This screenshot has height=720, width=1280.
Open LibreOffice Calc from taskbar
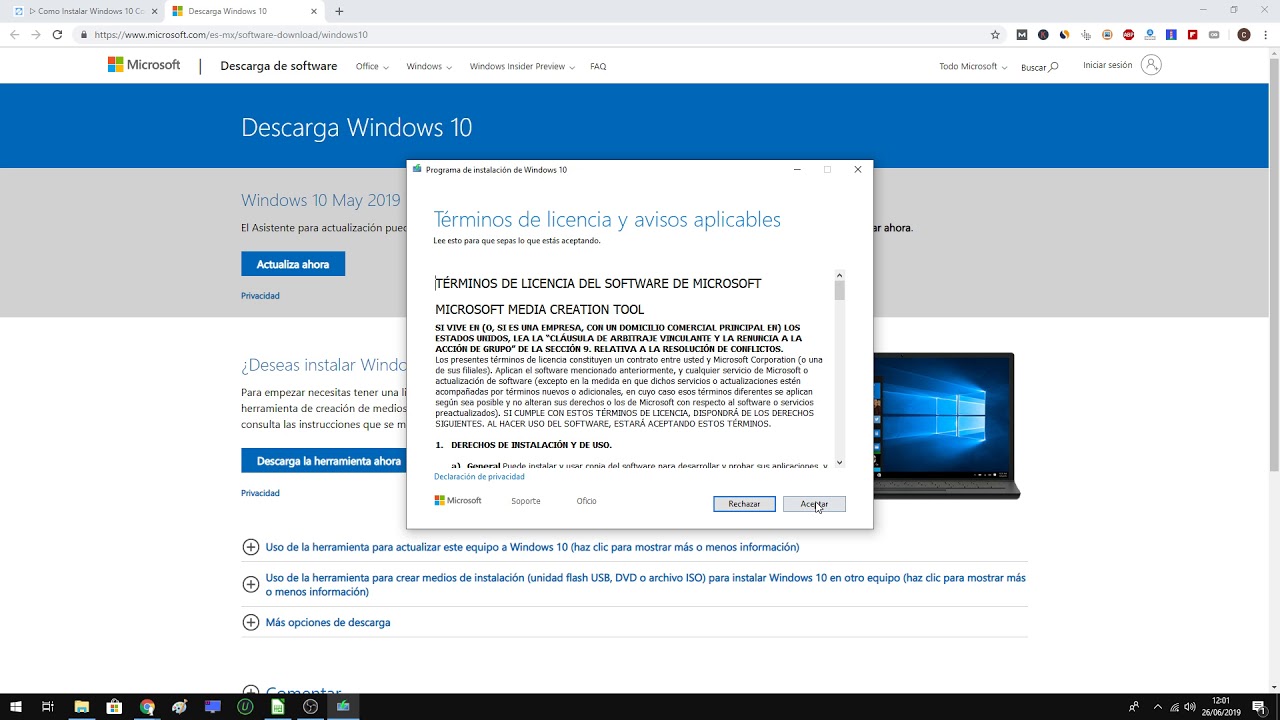tap(278, 707)
